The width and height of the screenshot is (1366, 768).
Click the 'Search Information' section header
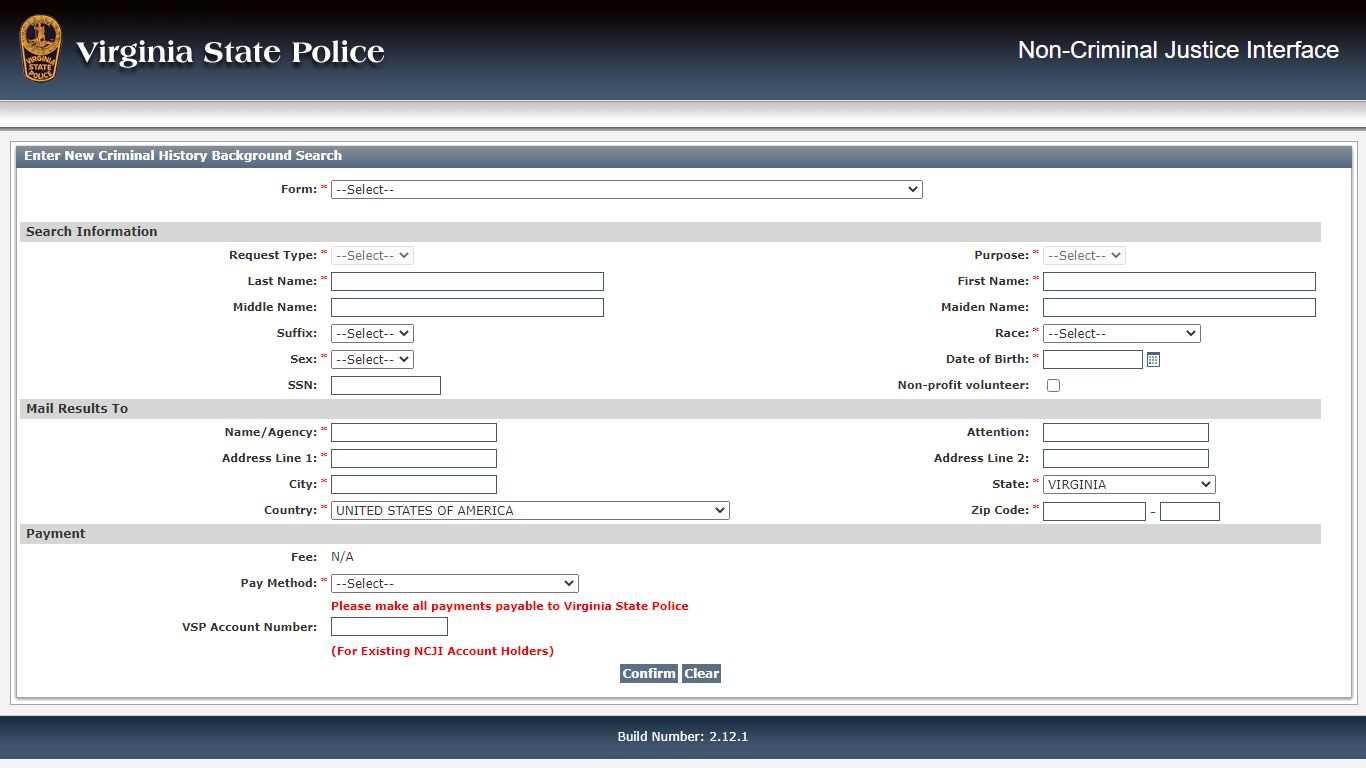[92, 232]
